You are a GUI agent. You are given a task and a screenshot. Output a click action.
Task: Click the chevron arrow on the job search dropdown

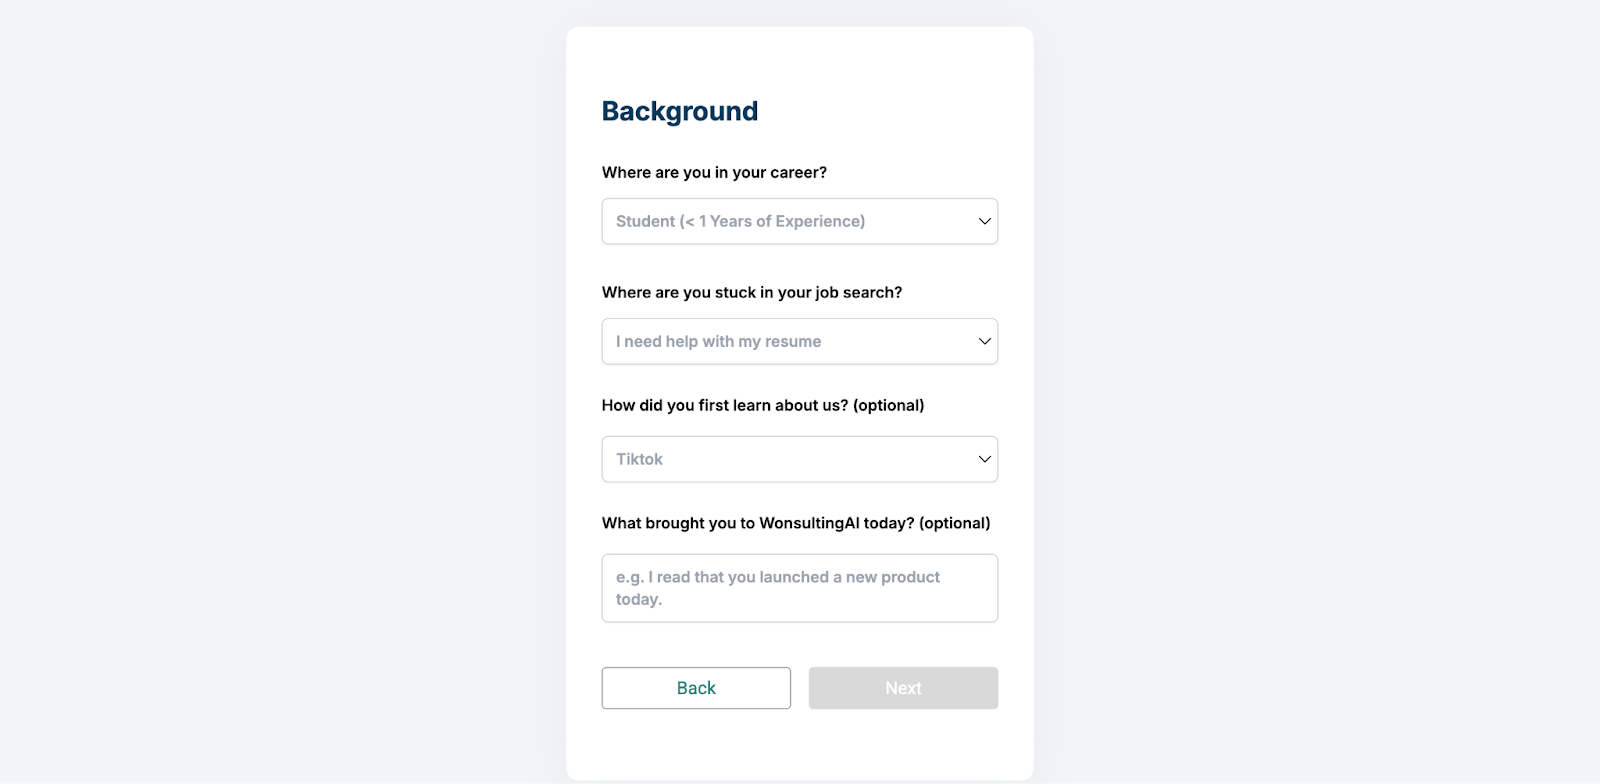coord(984,341)
